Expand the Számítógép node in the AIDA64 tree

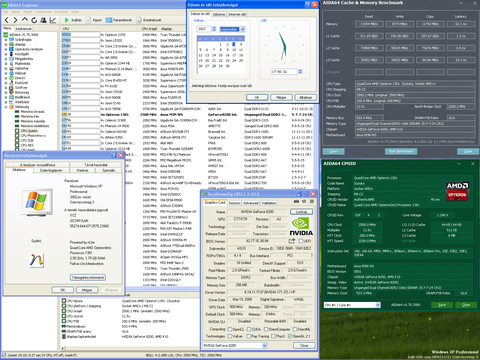pos(6,40)
